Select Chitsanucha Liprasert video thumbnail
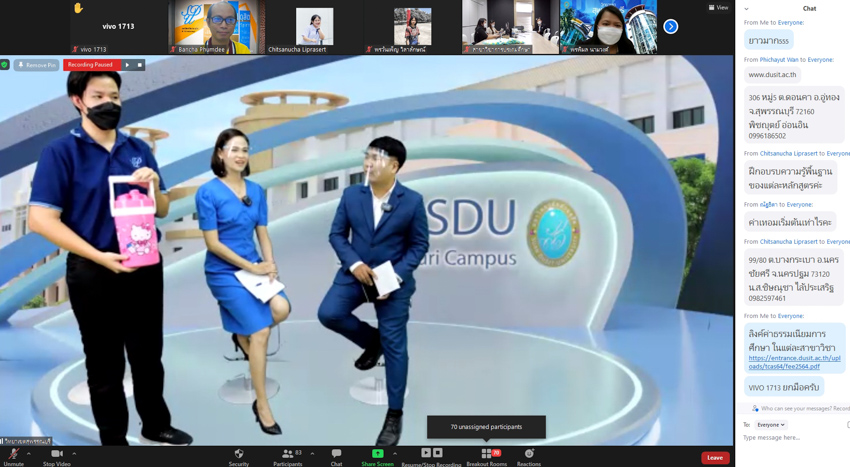 [314, 27]
